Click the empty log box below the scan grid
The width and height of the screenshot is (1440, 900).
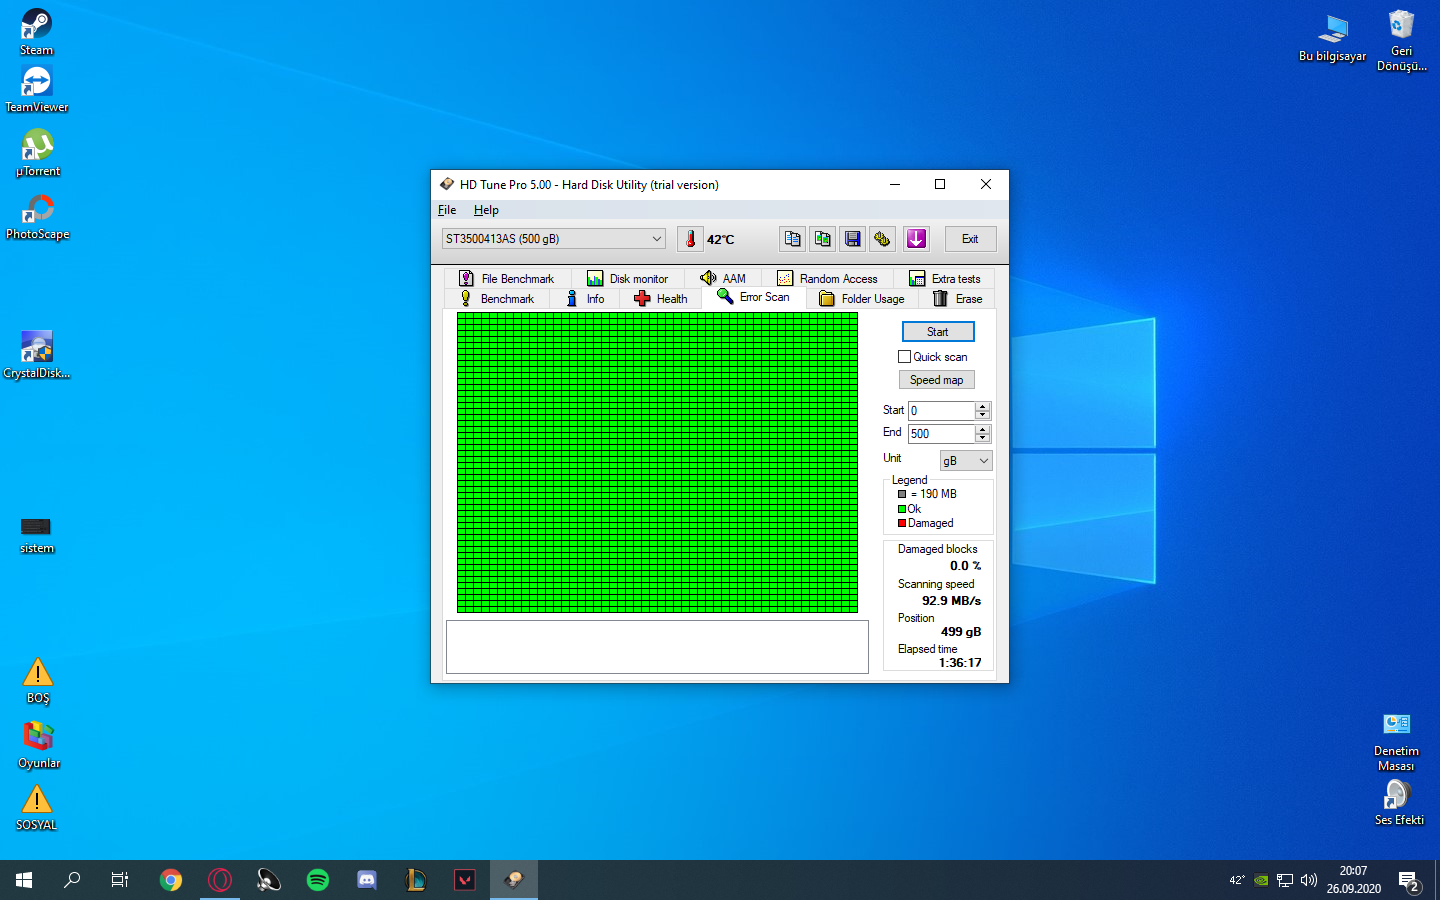click(657, 647)
